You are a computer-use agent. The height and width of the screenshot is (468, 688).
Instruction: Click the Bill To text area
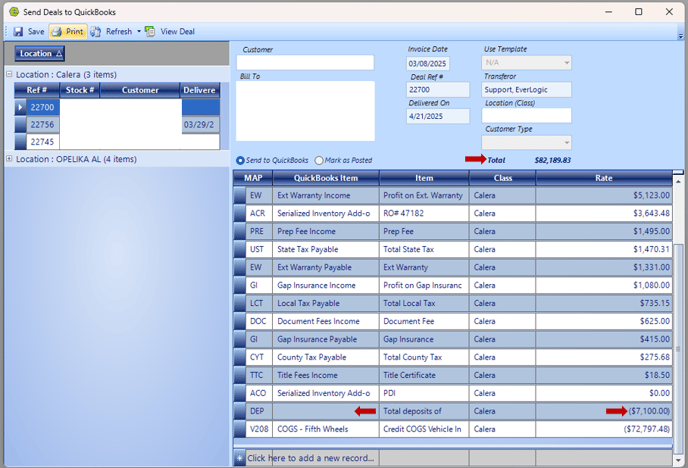coord(305,111)
